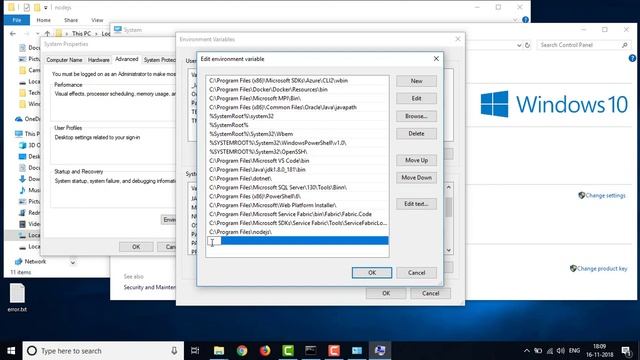Open Advanced tab in System Properties
This screenshot has height=360, width=640.
pyautogui.click(x=127, y=59)
